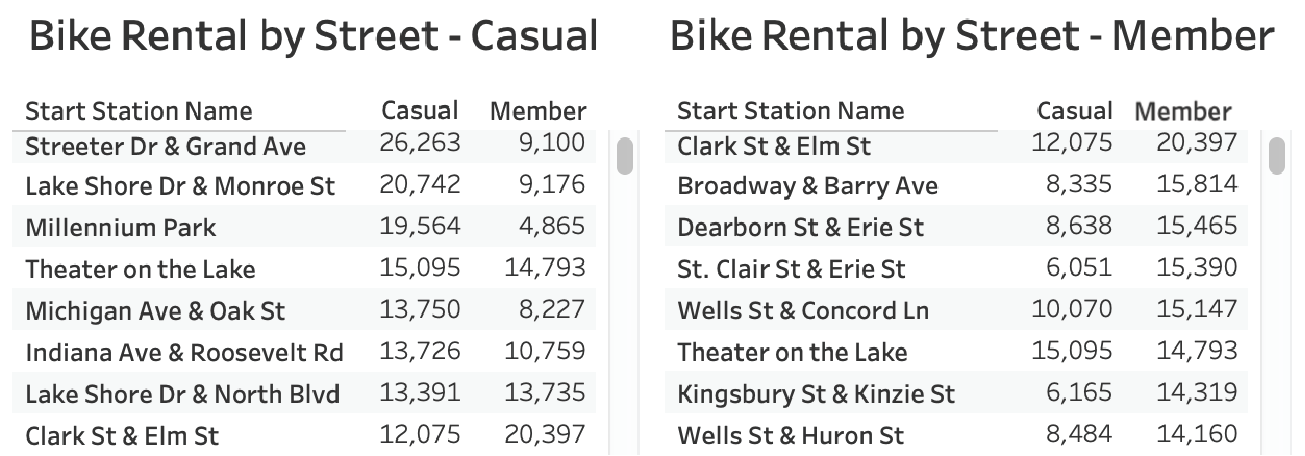
Task: Select the bold Member header in right table
Action: (1184, 110)
